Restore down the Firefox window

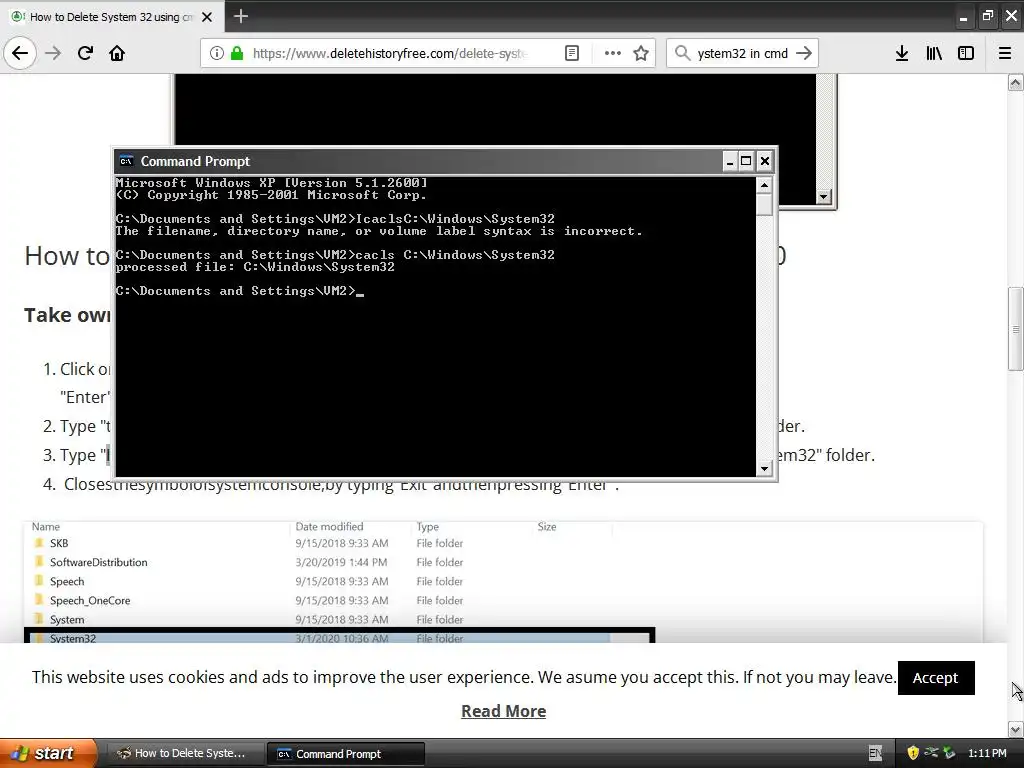(987, 16)
